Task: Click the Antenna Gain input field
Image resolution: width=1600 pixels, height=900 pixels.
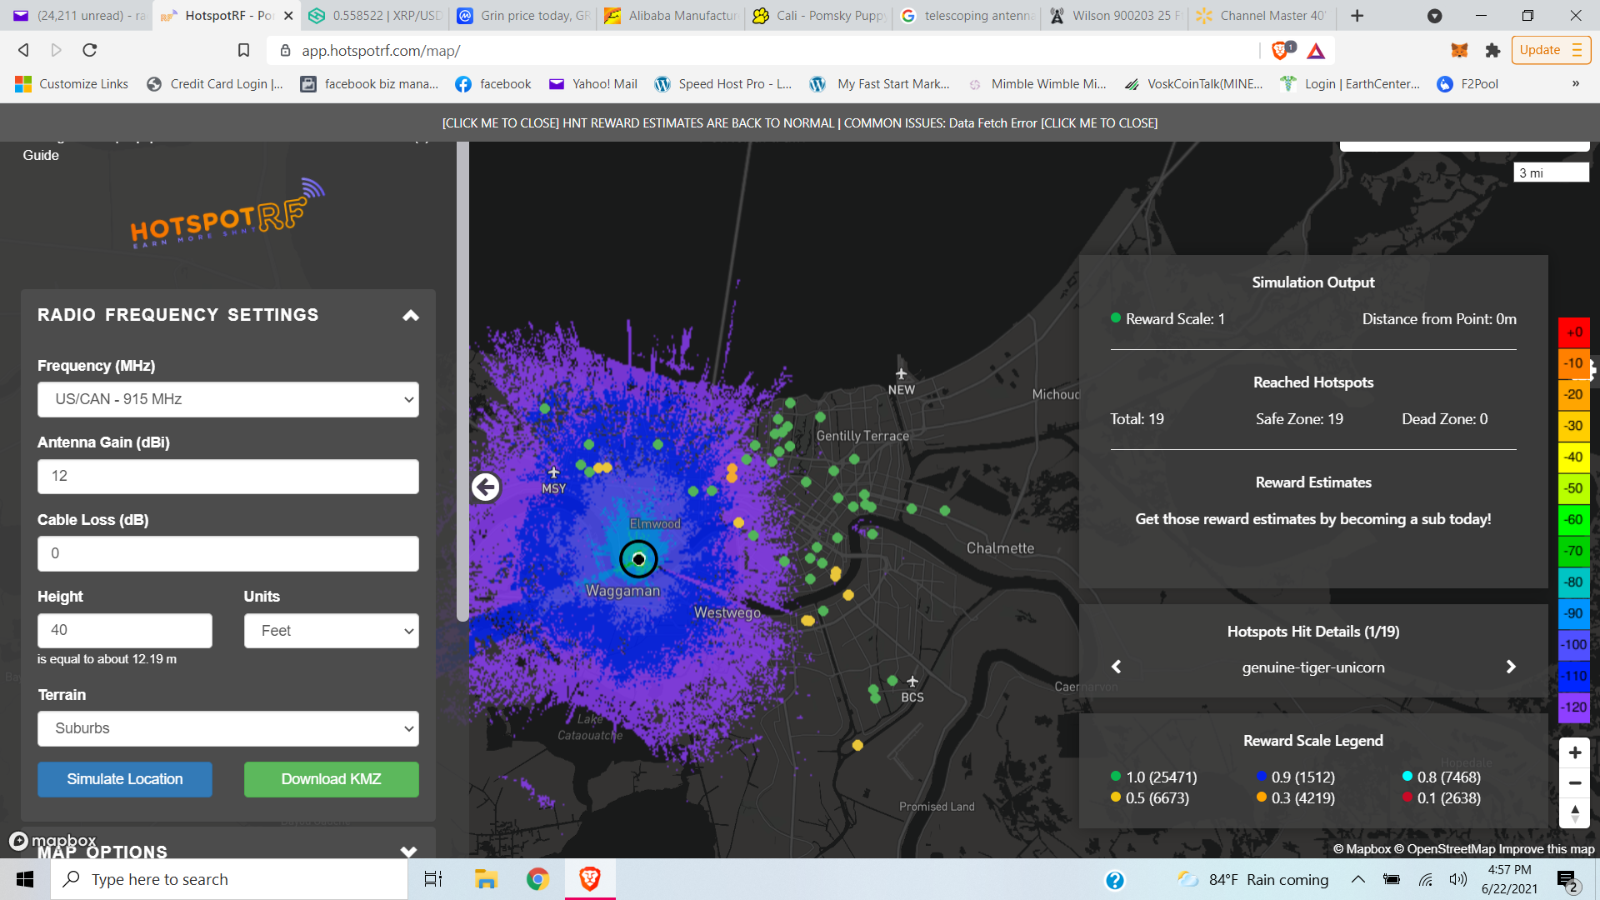Action: point(228,476)
